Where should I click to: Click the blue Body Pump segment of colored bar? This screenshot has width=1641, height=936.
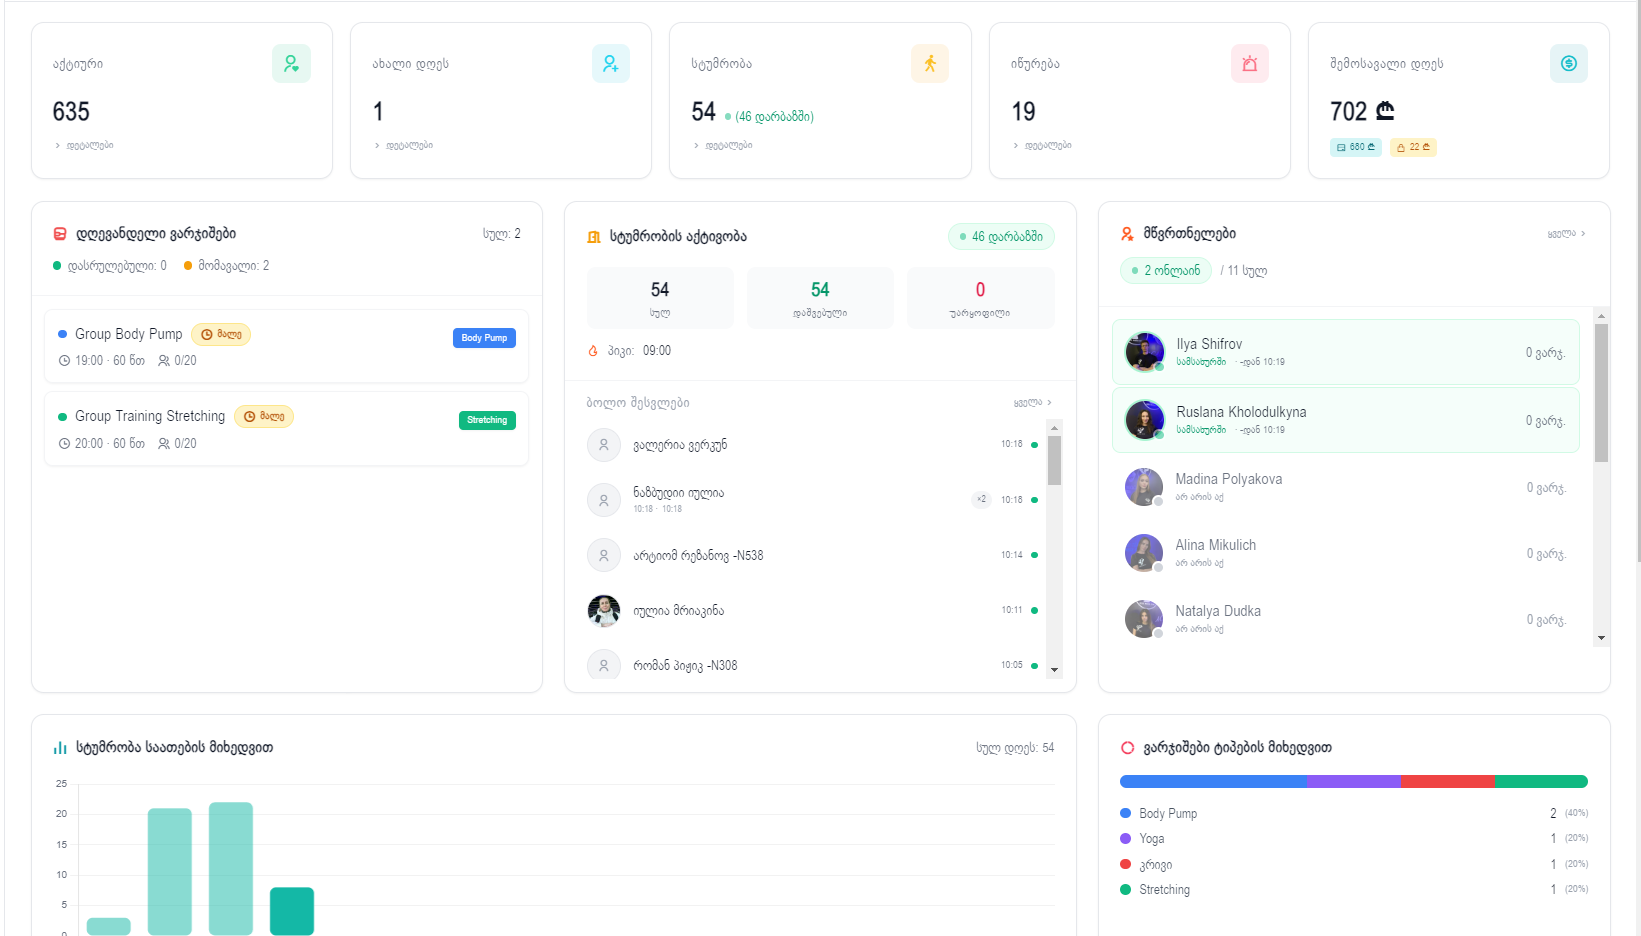pyautogui.click(x=1212, y=782)
